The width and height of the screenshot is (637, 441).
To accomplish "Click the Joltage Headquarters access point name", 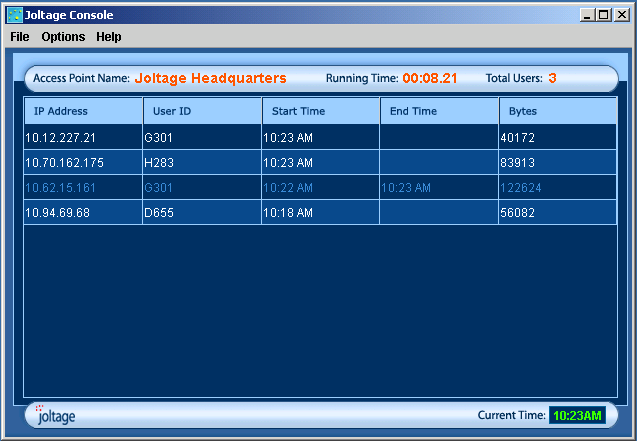I will pos(210,78).
